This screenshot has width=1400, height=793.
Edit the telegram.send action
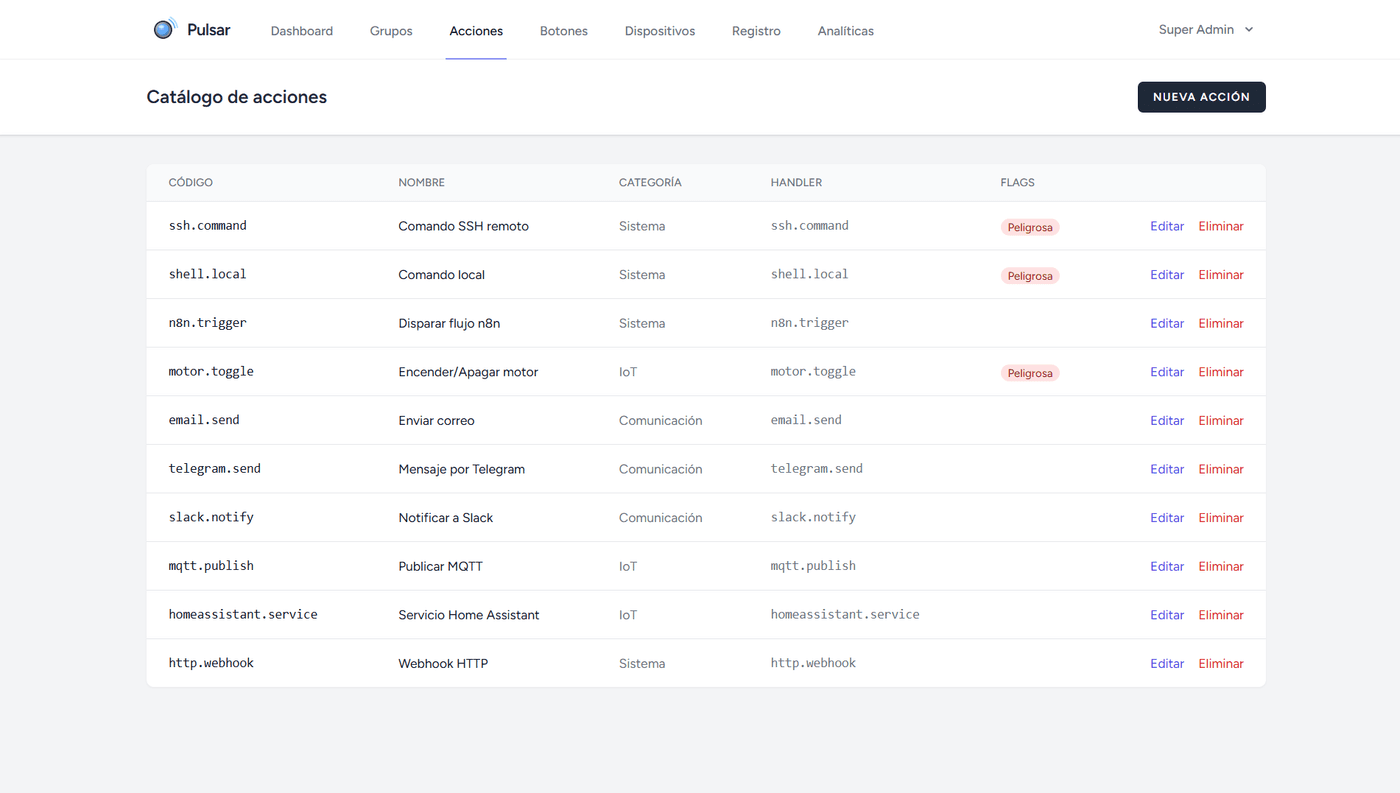[1167, 469]
